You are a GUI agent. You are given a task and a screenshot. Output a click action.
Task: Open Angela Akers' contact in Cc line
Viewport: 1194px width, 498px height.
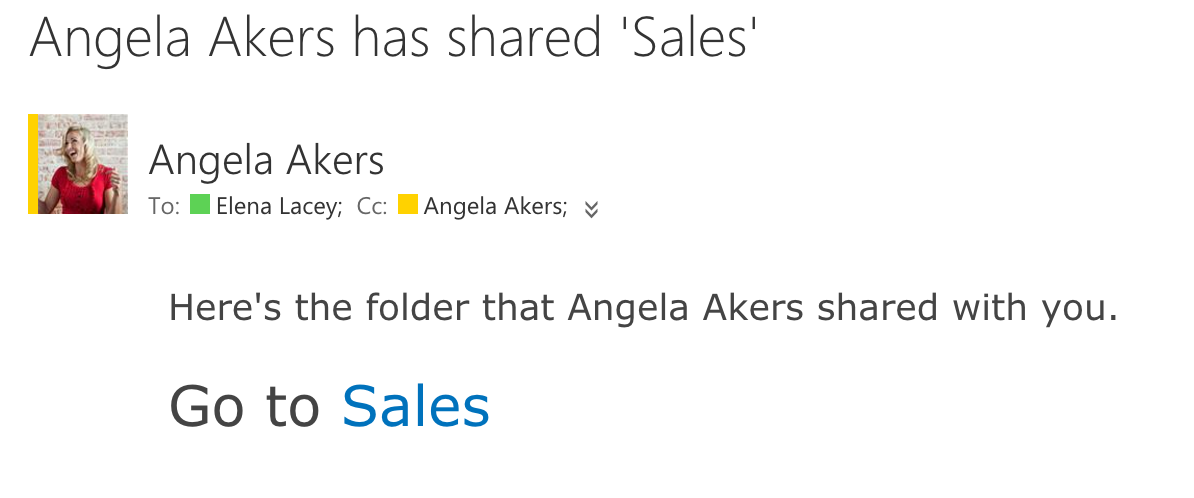coord(495,207)
